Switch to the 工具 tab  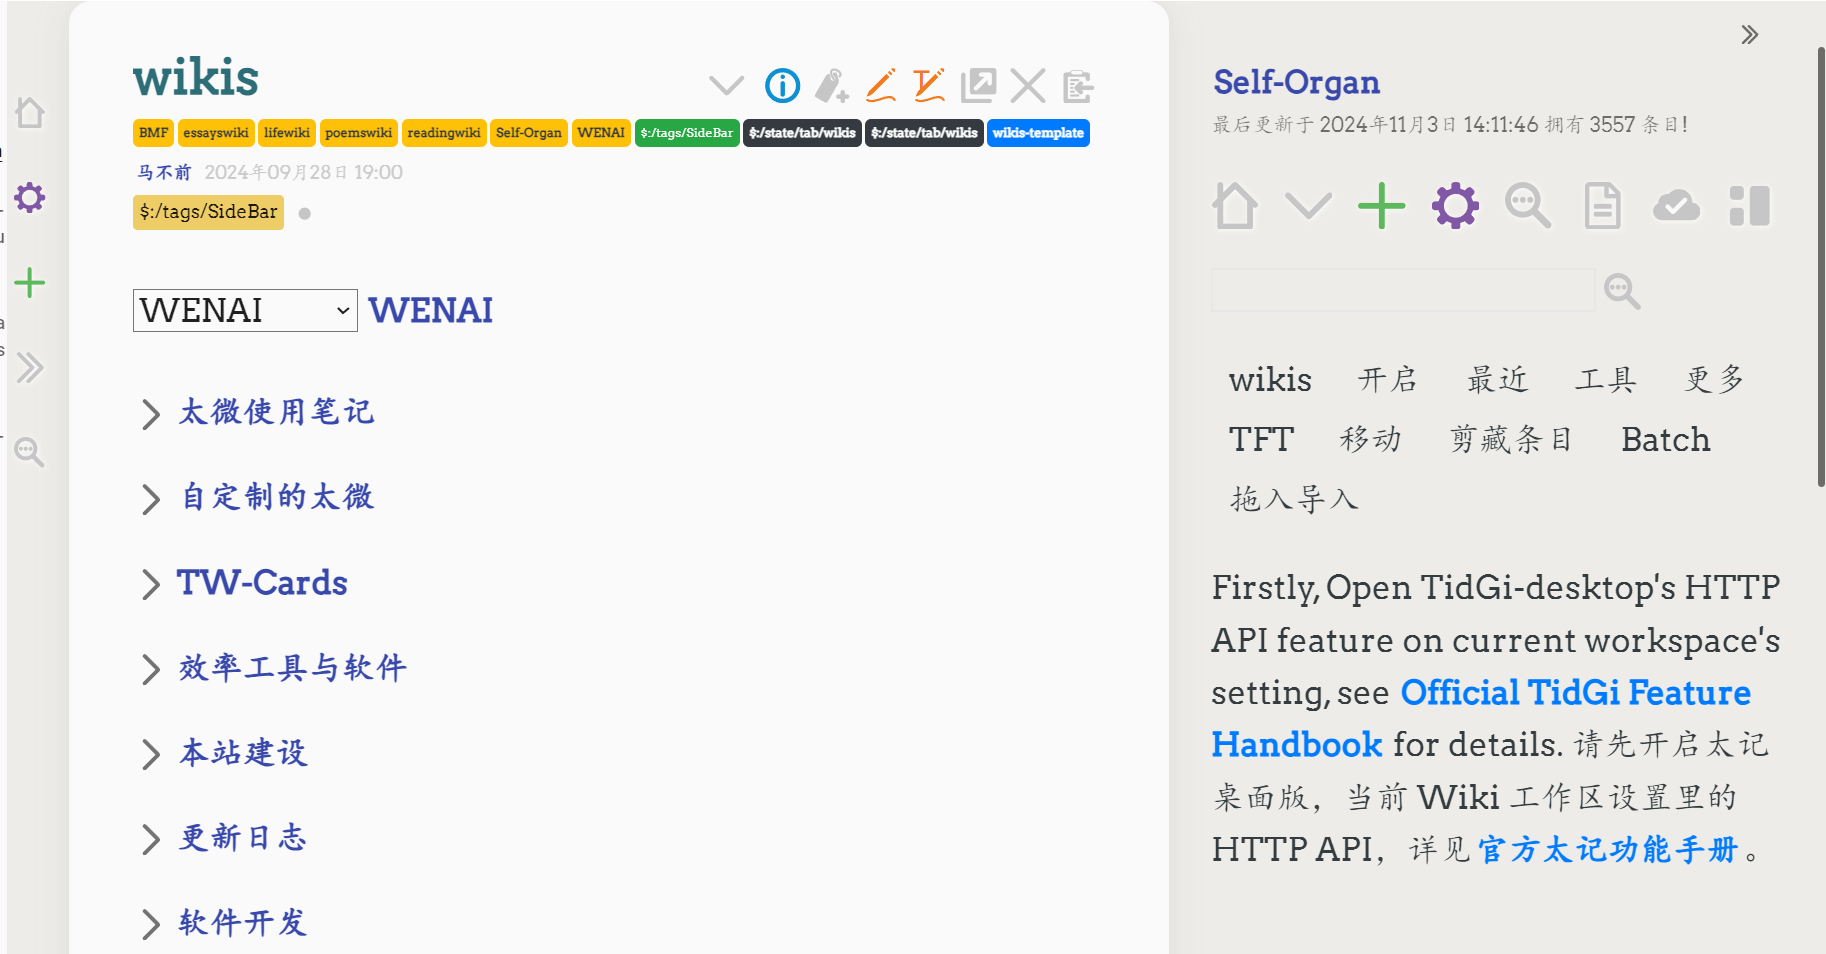(x=1606, y=380)
